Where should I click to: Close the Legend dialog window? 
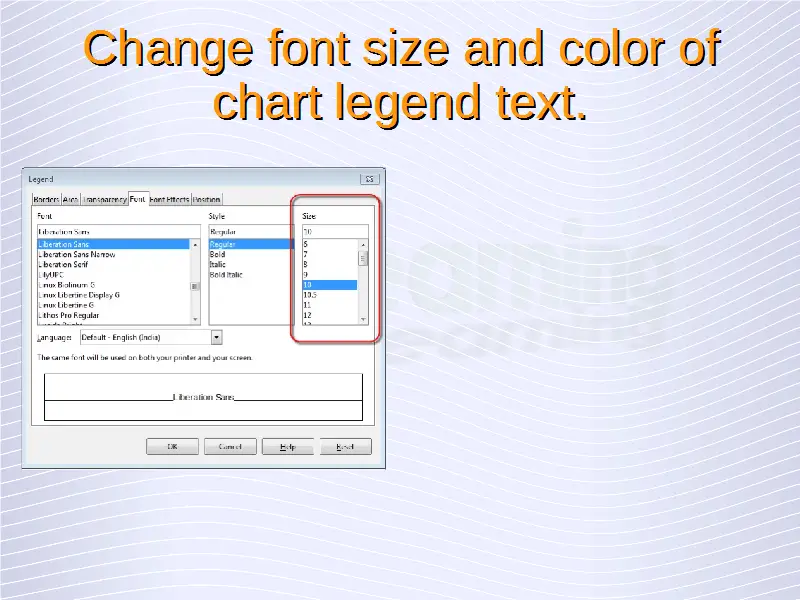(x=369, y=179)
